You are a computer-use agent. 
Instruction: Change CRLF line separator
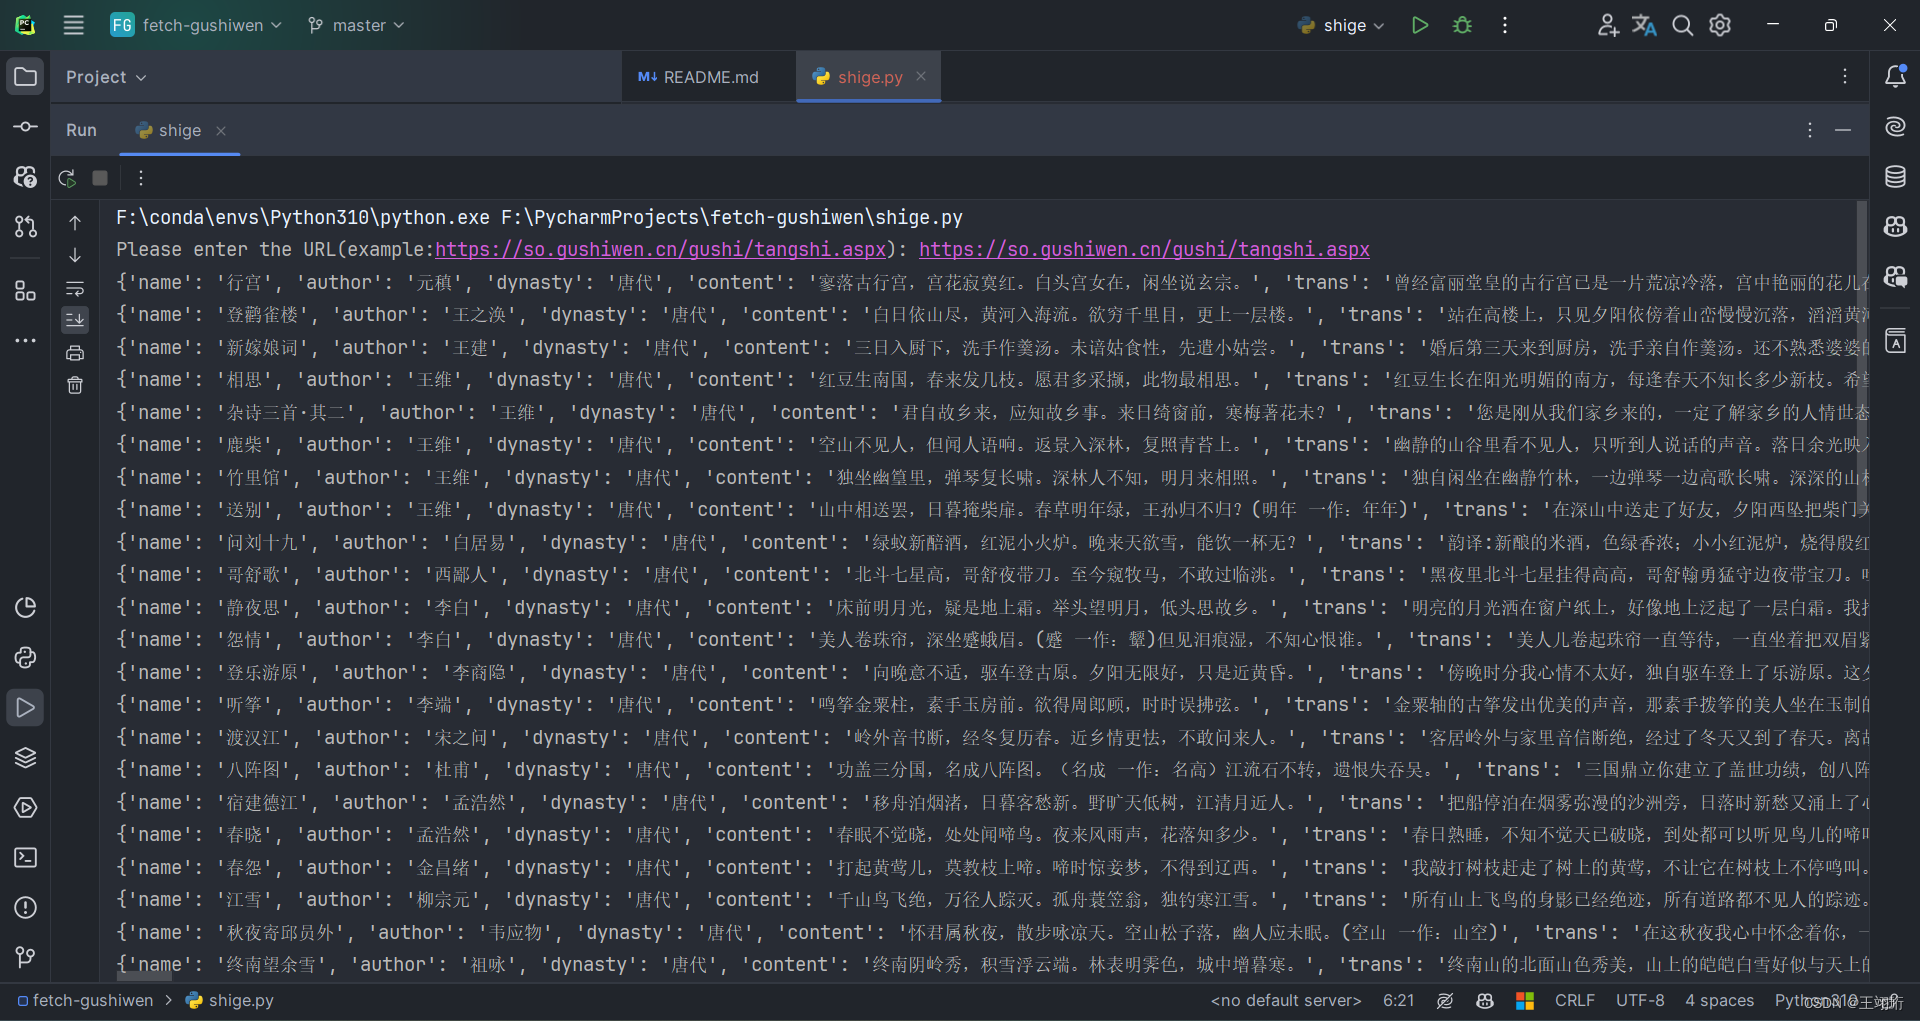1574,1000
